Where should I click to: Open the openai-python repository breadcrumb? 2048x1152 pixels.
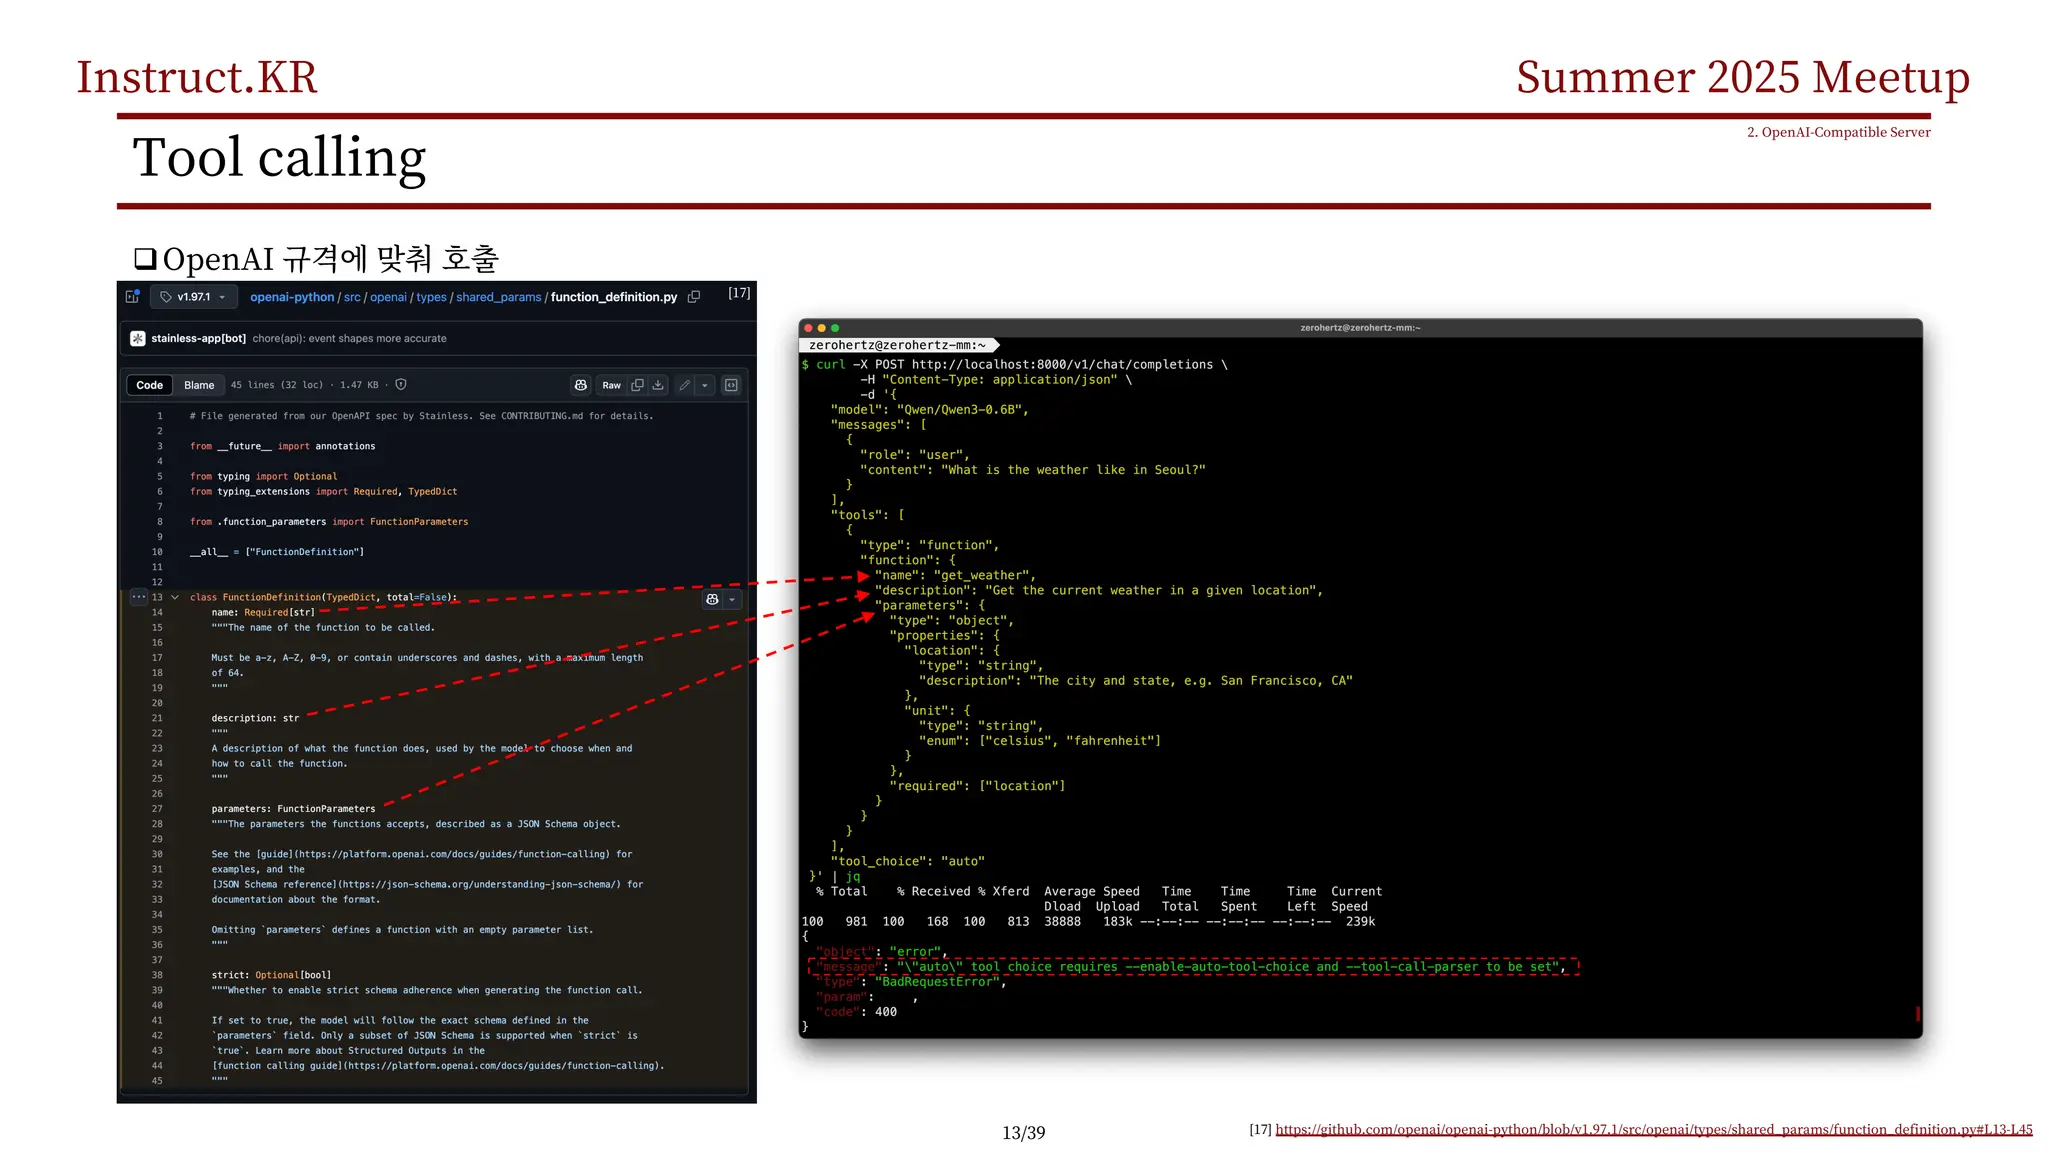coord(292,297)
